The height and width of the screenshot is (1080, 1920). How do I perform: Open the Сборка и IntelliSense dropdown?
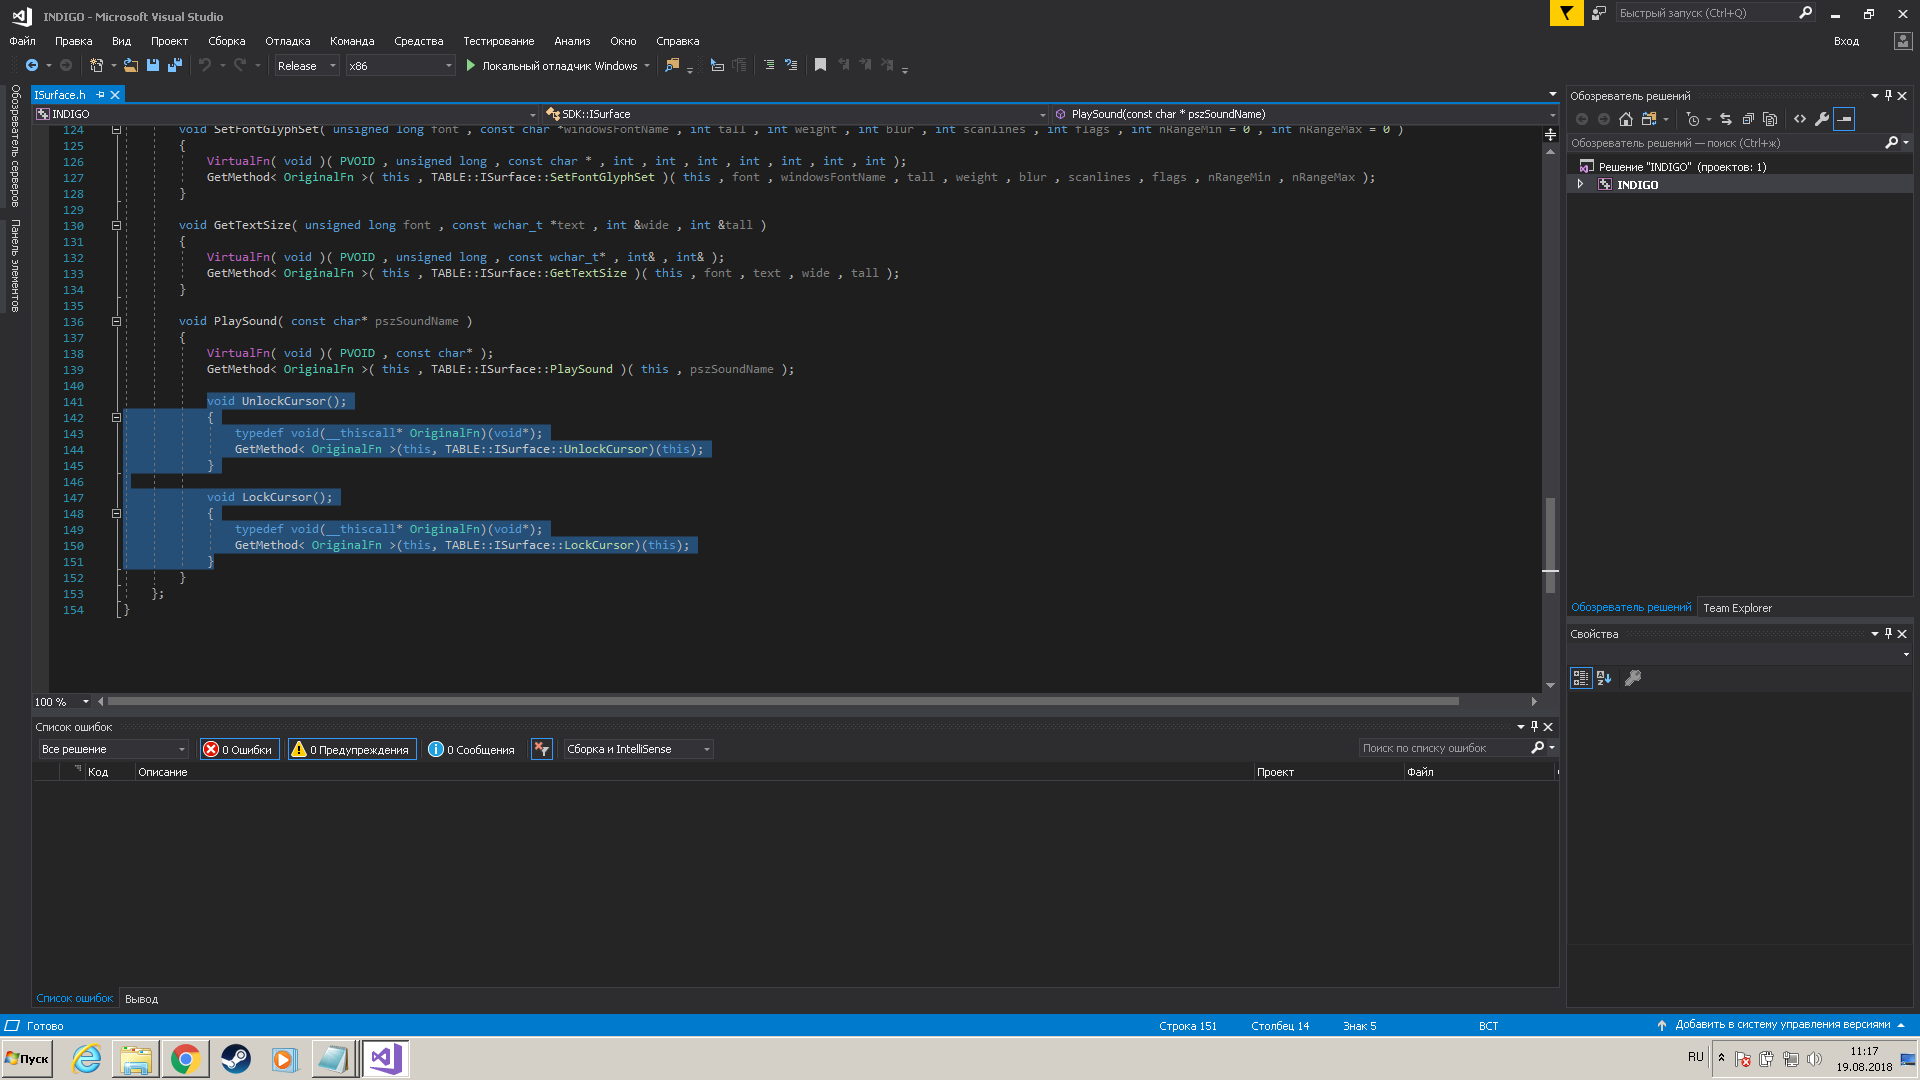(x=638, y=749)
